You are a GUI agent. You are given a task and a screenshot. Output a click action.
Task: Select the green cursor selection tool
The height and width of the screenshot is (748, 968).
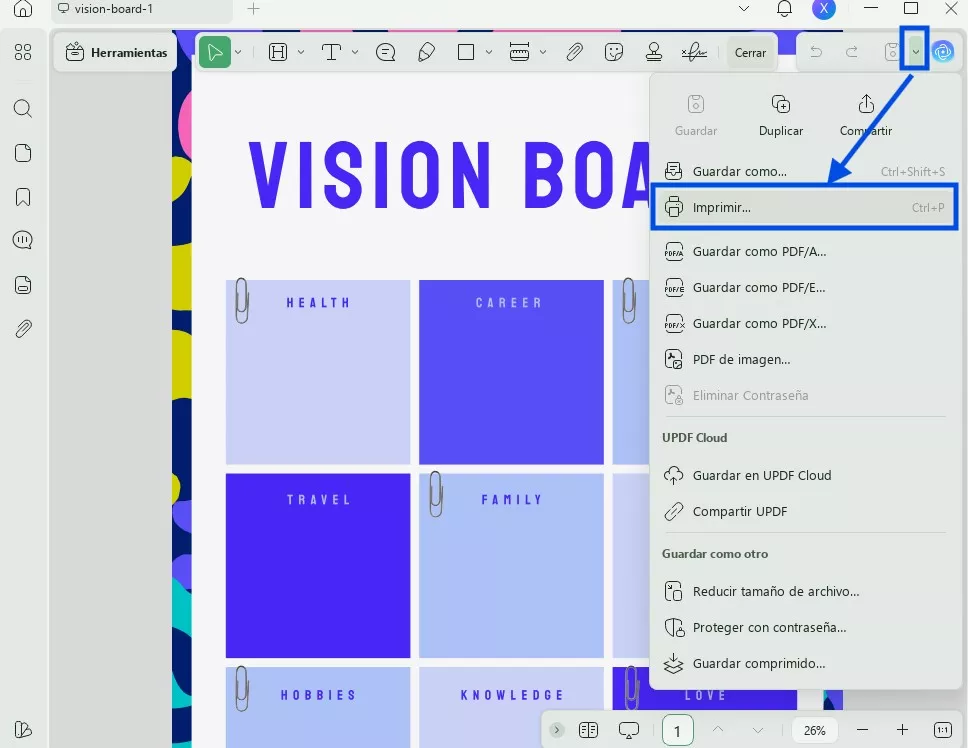[215, 52]
